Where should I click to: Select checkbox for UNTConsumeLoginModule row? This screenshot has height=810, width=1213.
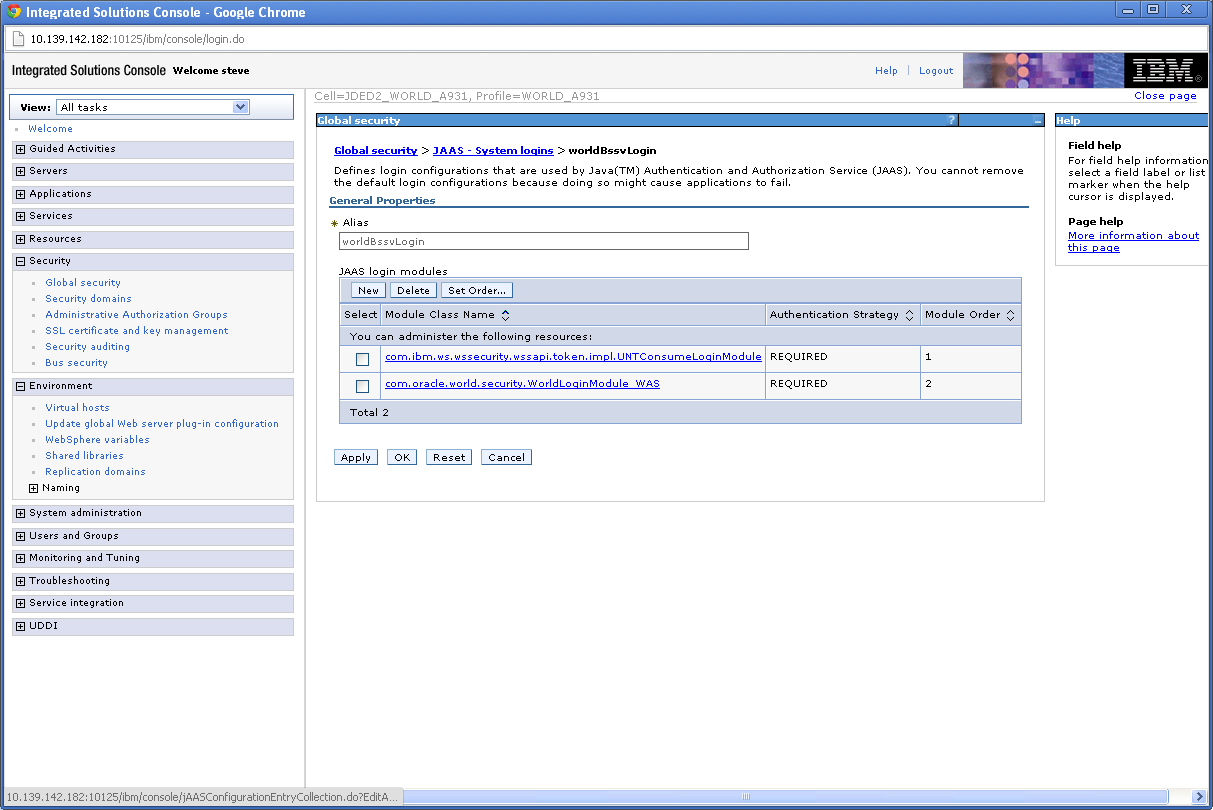pos(362,359)
